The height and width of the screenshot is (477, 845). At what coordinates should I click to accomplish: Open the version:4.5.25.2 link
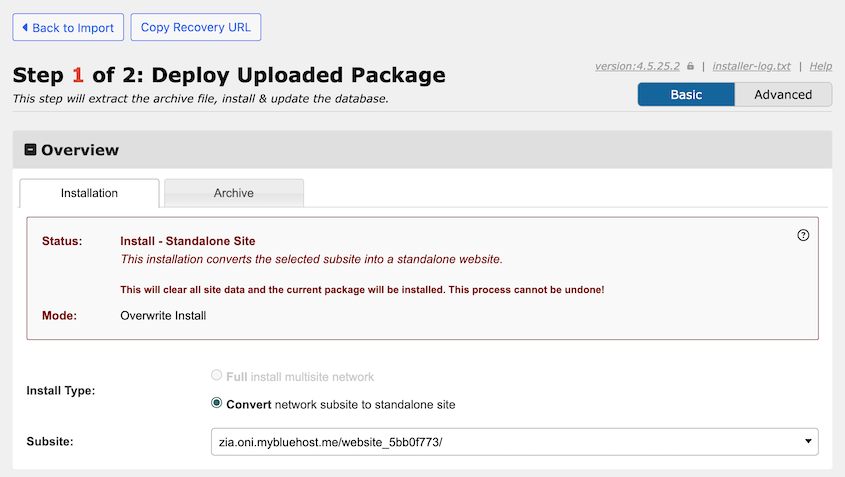(x=637, y=66)
